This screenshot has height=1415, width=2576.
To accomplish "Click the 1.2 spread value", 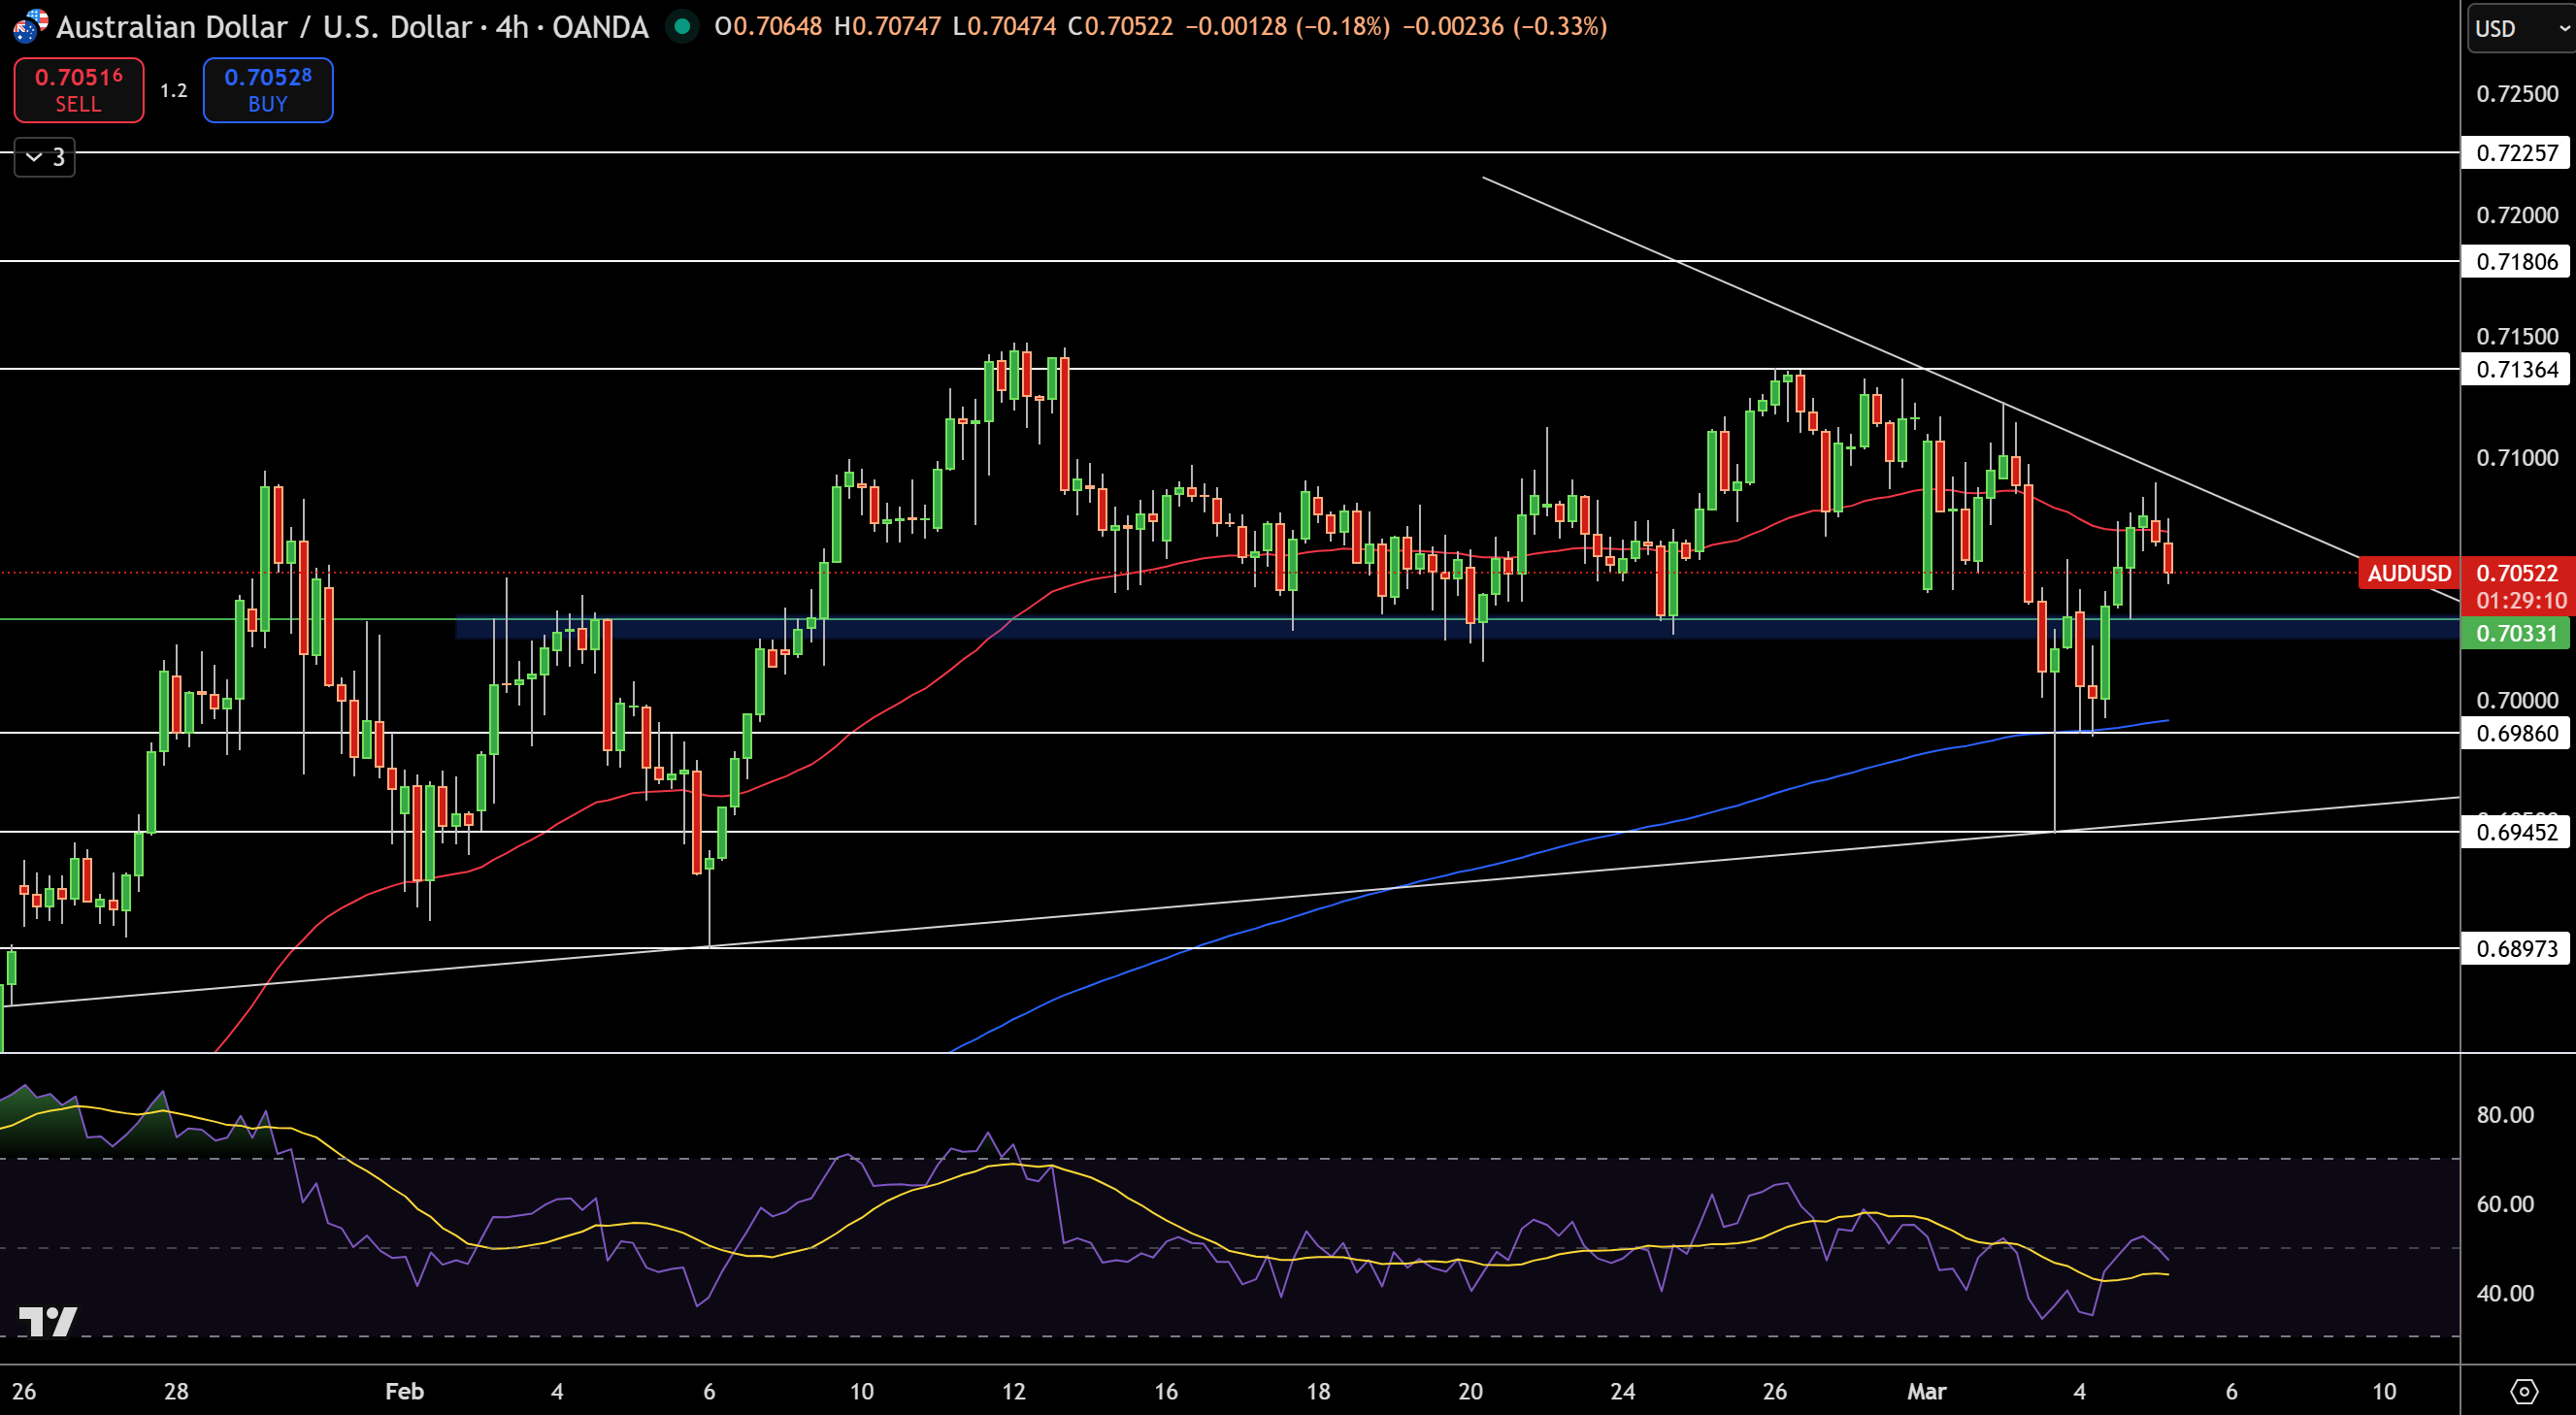I will 174,90.
